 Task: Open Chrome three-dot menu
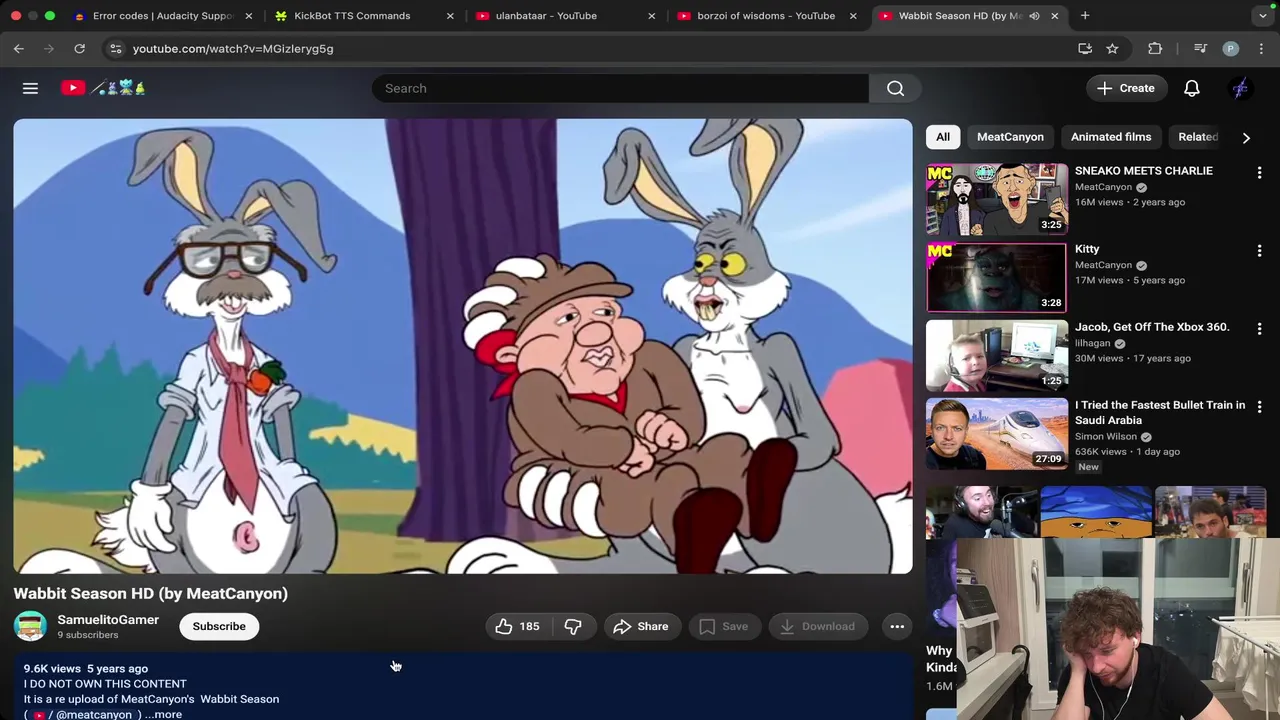pyautogui.click(x=1262, y=48)
